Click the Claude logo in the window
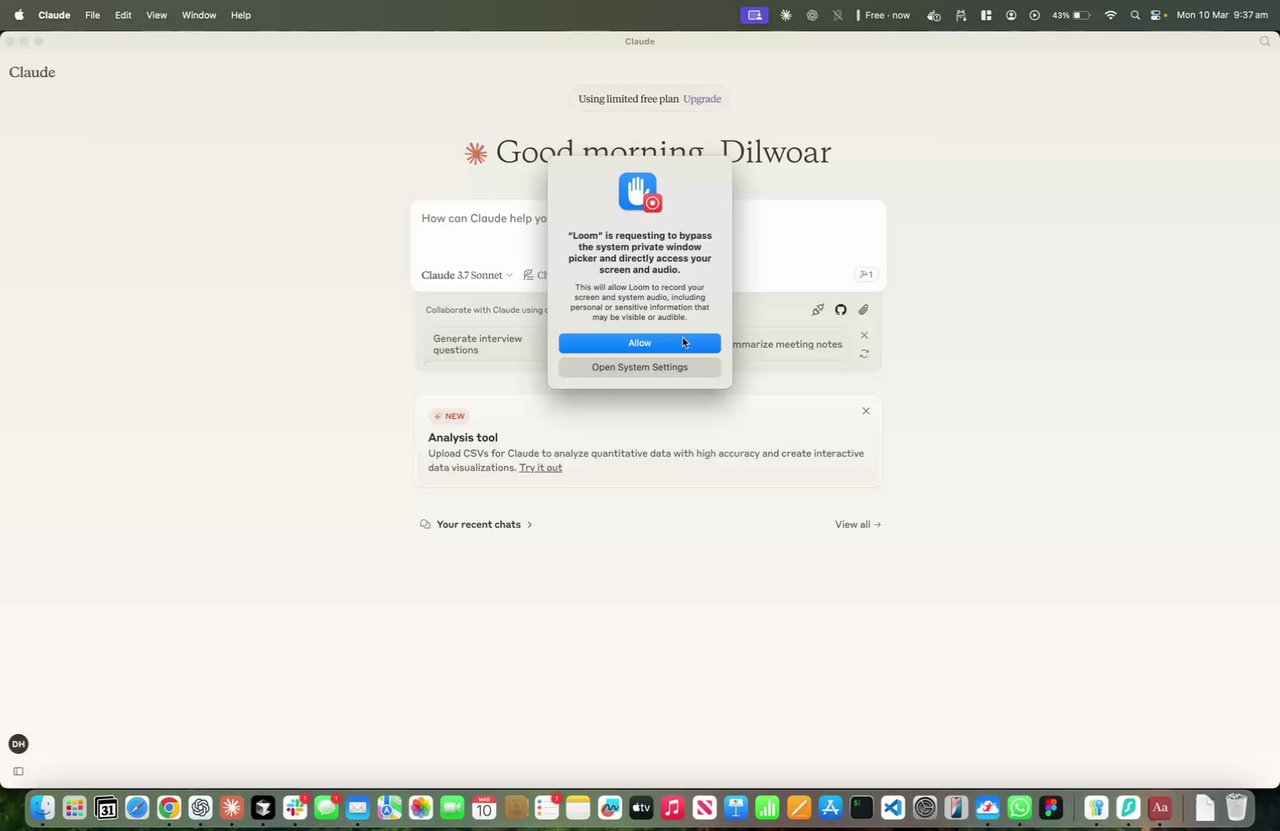This screenshot has width=1280, height=831. pyautogui.click(x=32, y=72)
